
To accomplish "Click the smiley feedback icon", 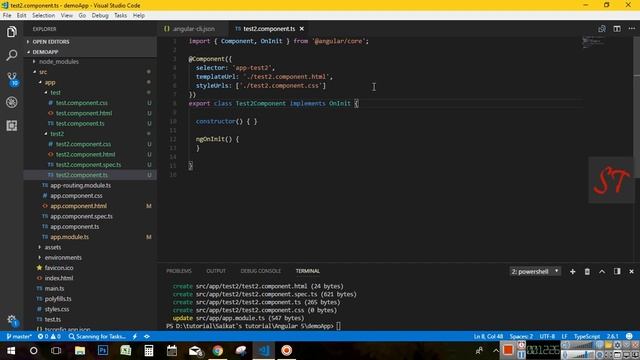I will point(629,336).
